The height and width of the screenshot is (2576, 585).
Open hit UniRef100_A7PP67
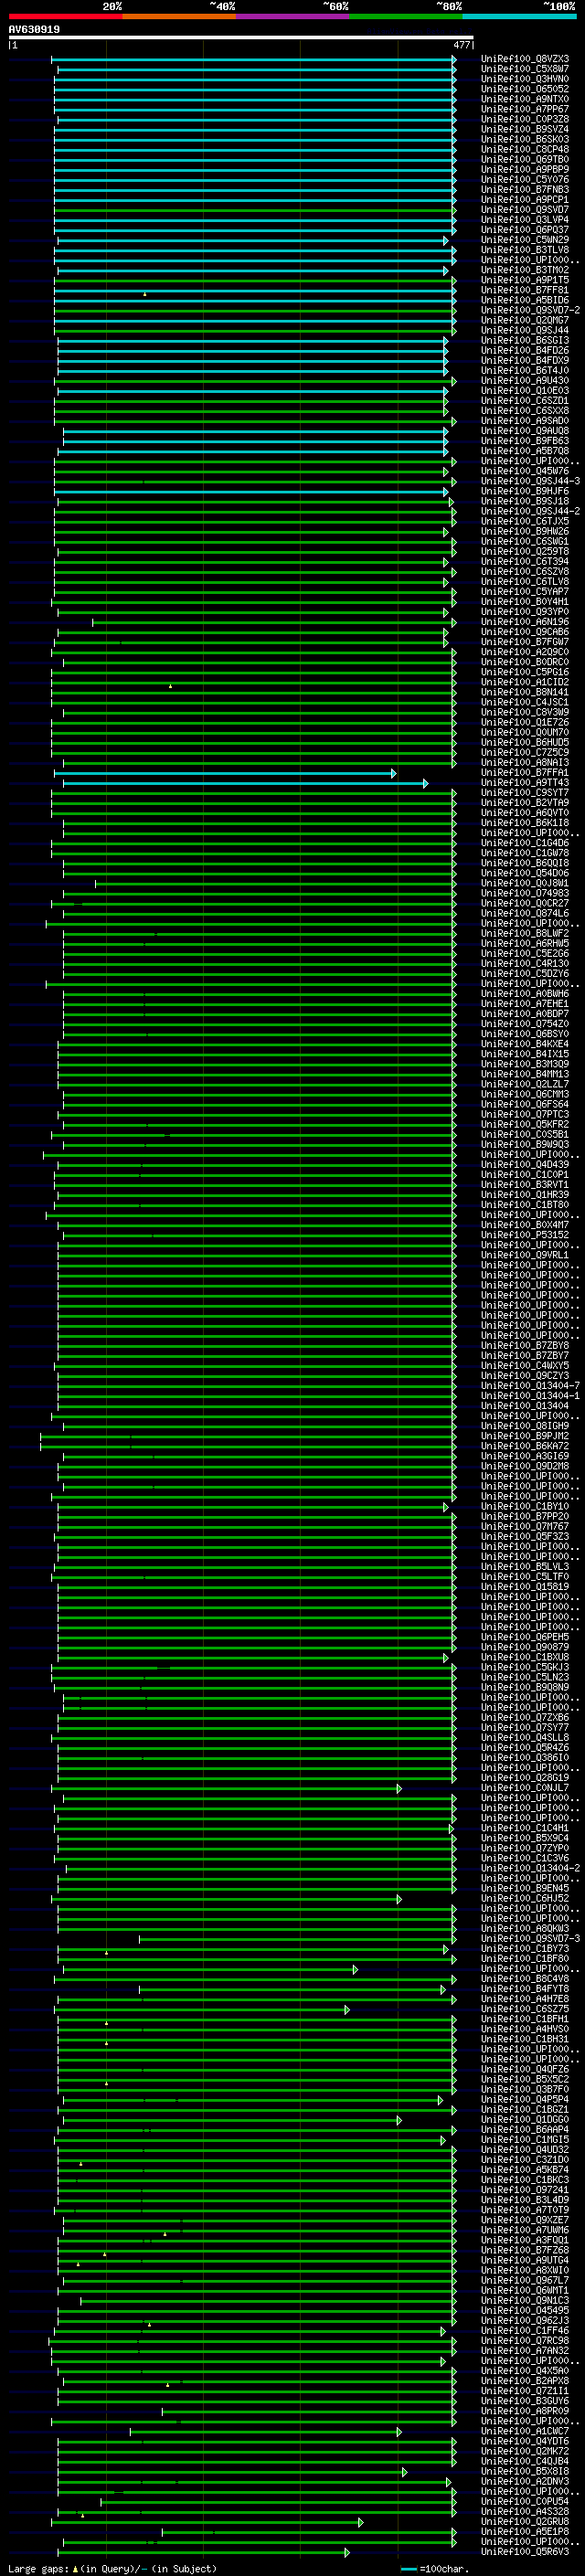[x=524, y=109]
